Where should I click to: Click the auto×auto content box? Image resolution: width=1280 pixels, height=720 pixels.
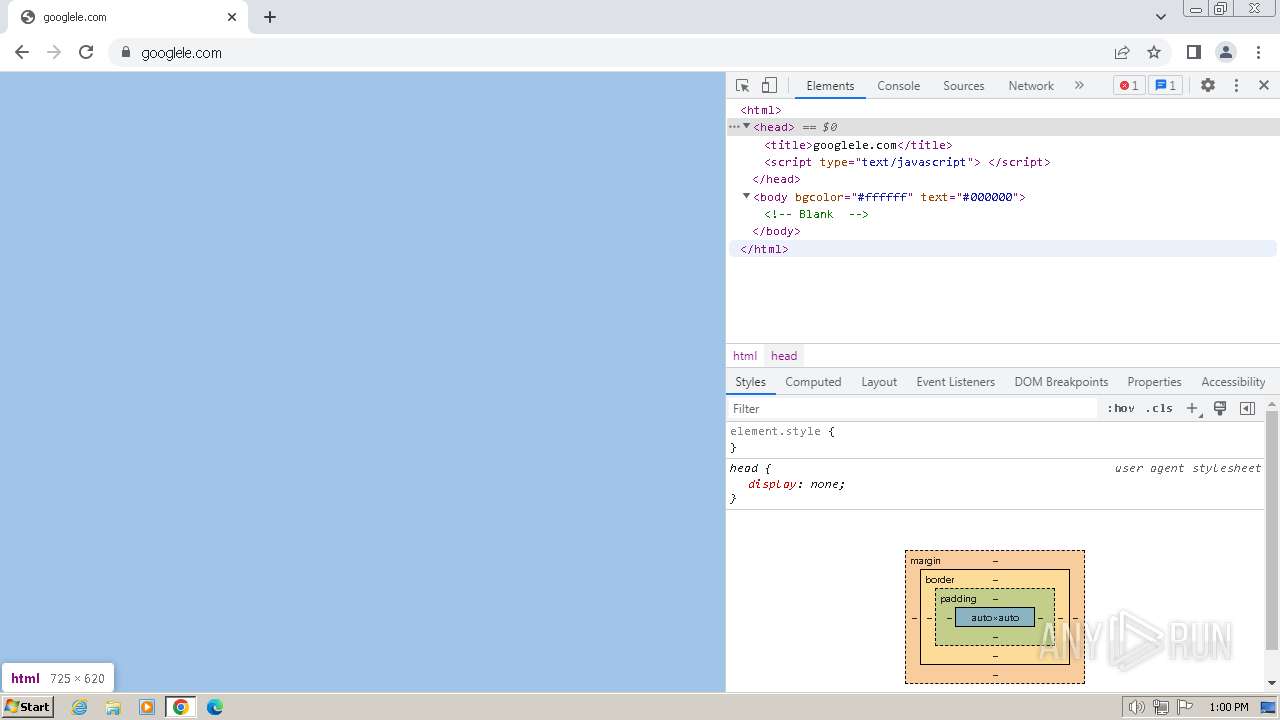(x=995, y=617)
